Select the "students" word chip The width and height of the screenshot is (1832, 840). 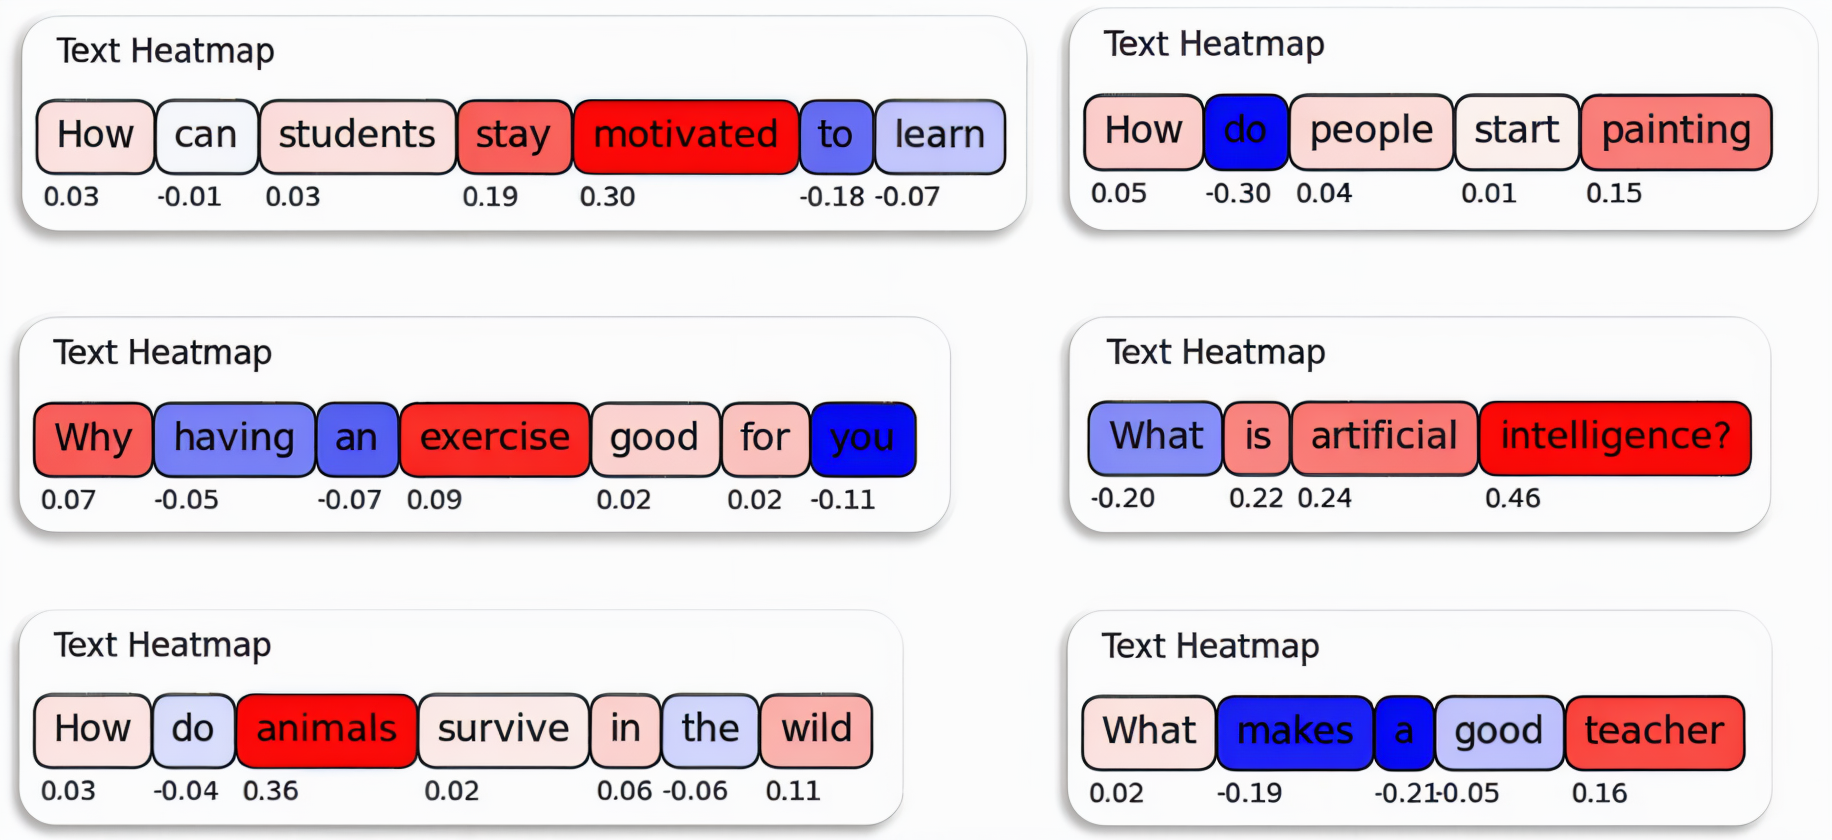point(357,136)
